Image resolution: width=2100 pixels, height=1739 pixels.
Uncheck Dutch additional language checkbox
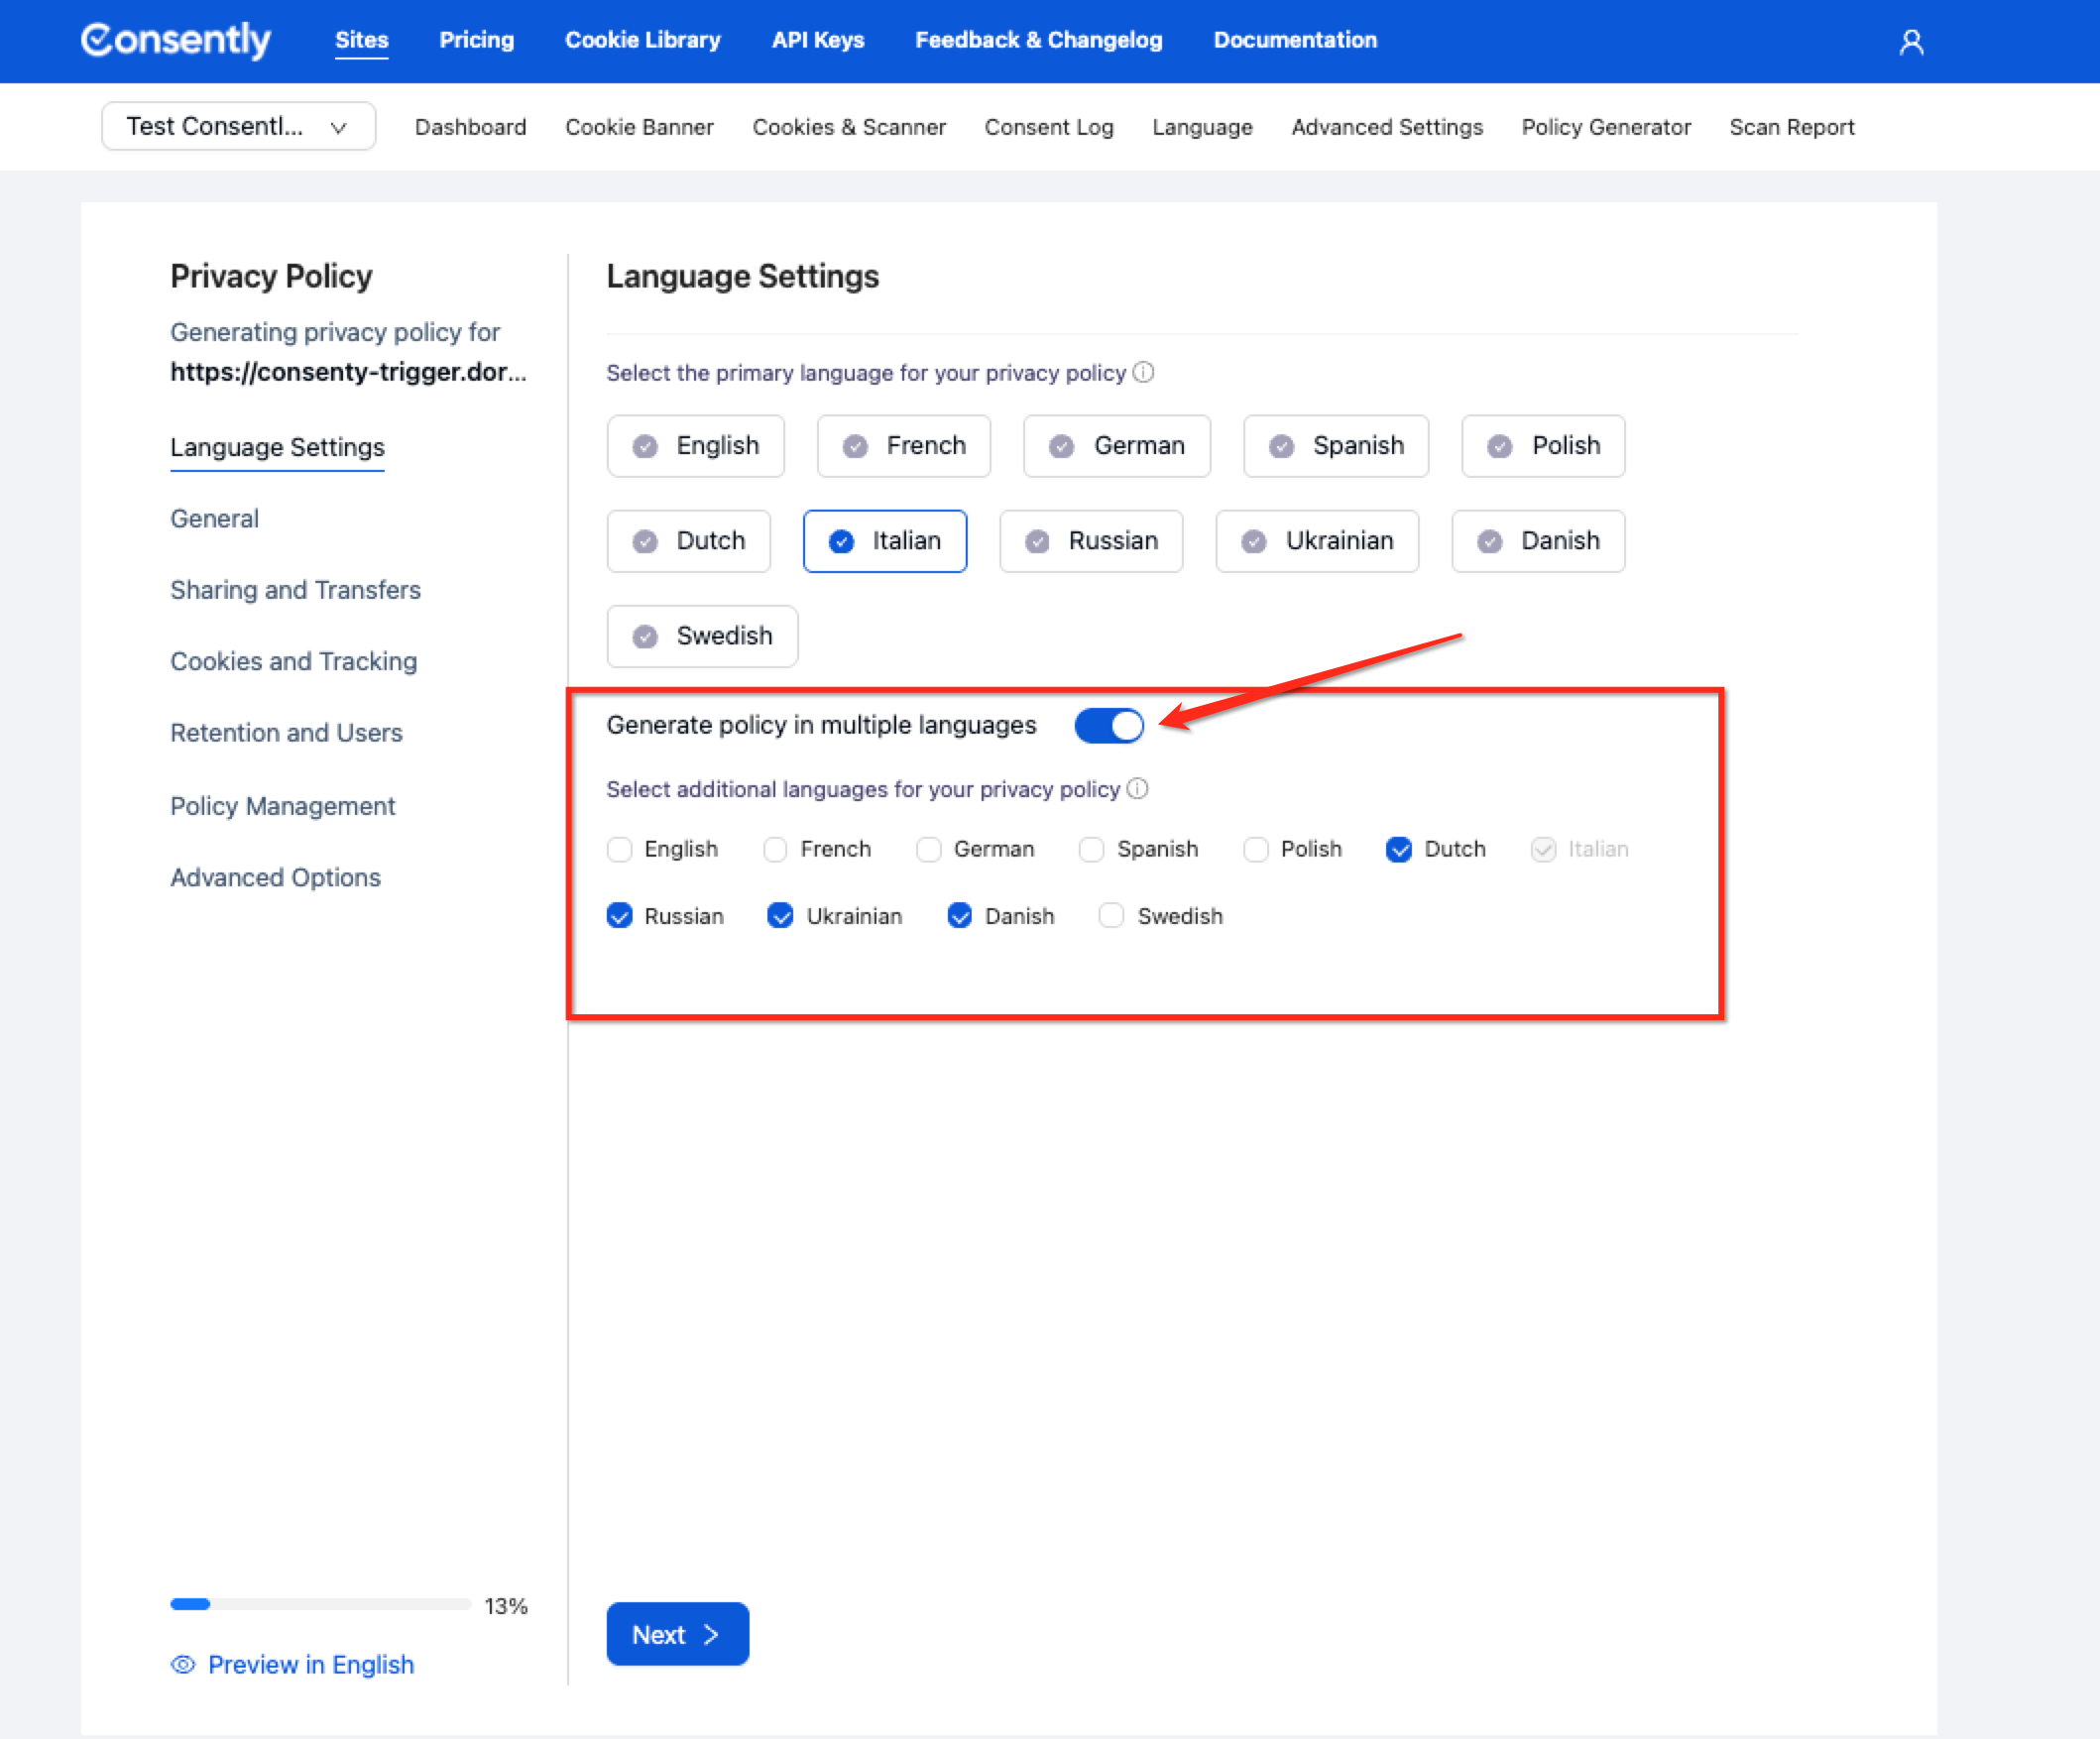(x=1399, y=849)
